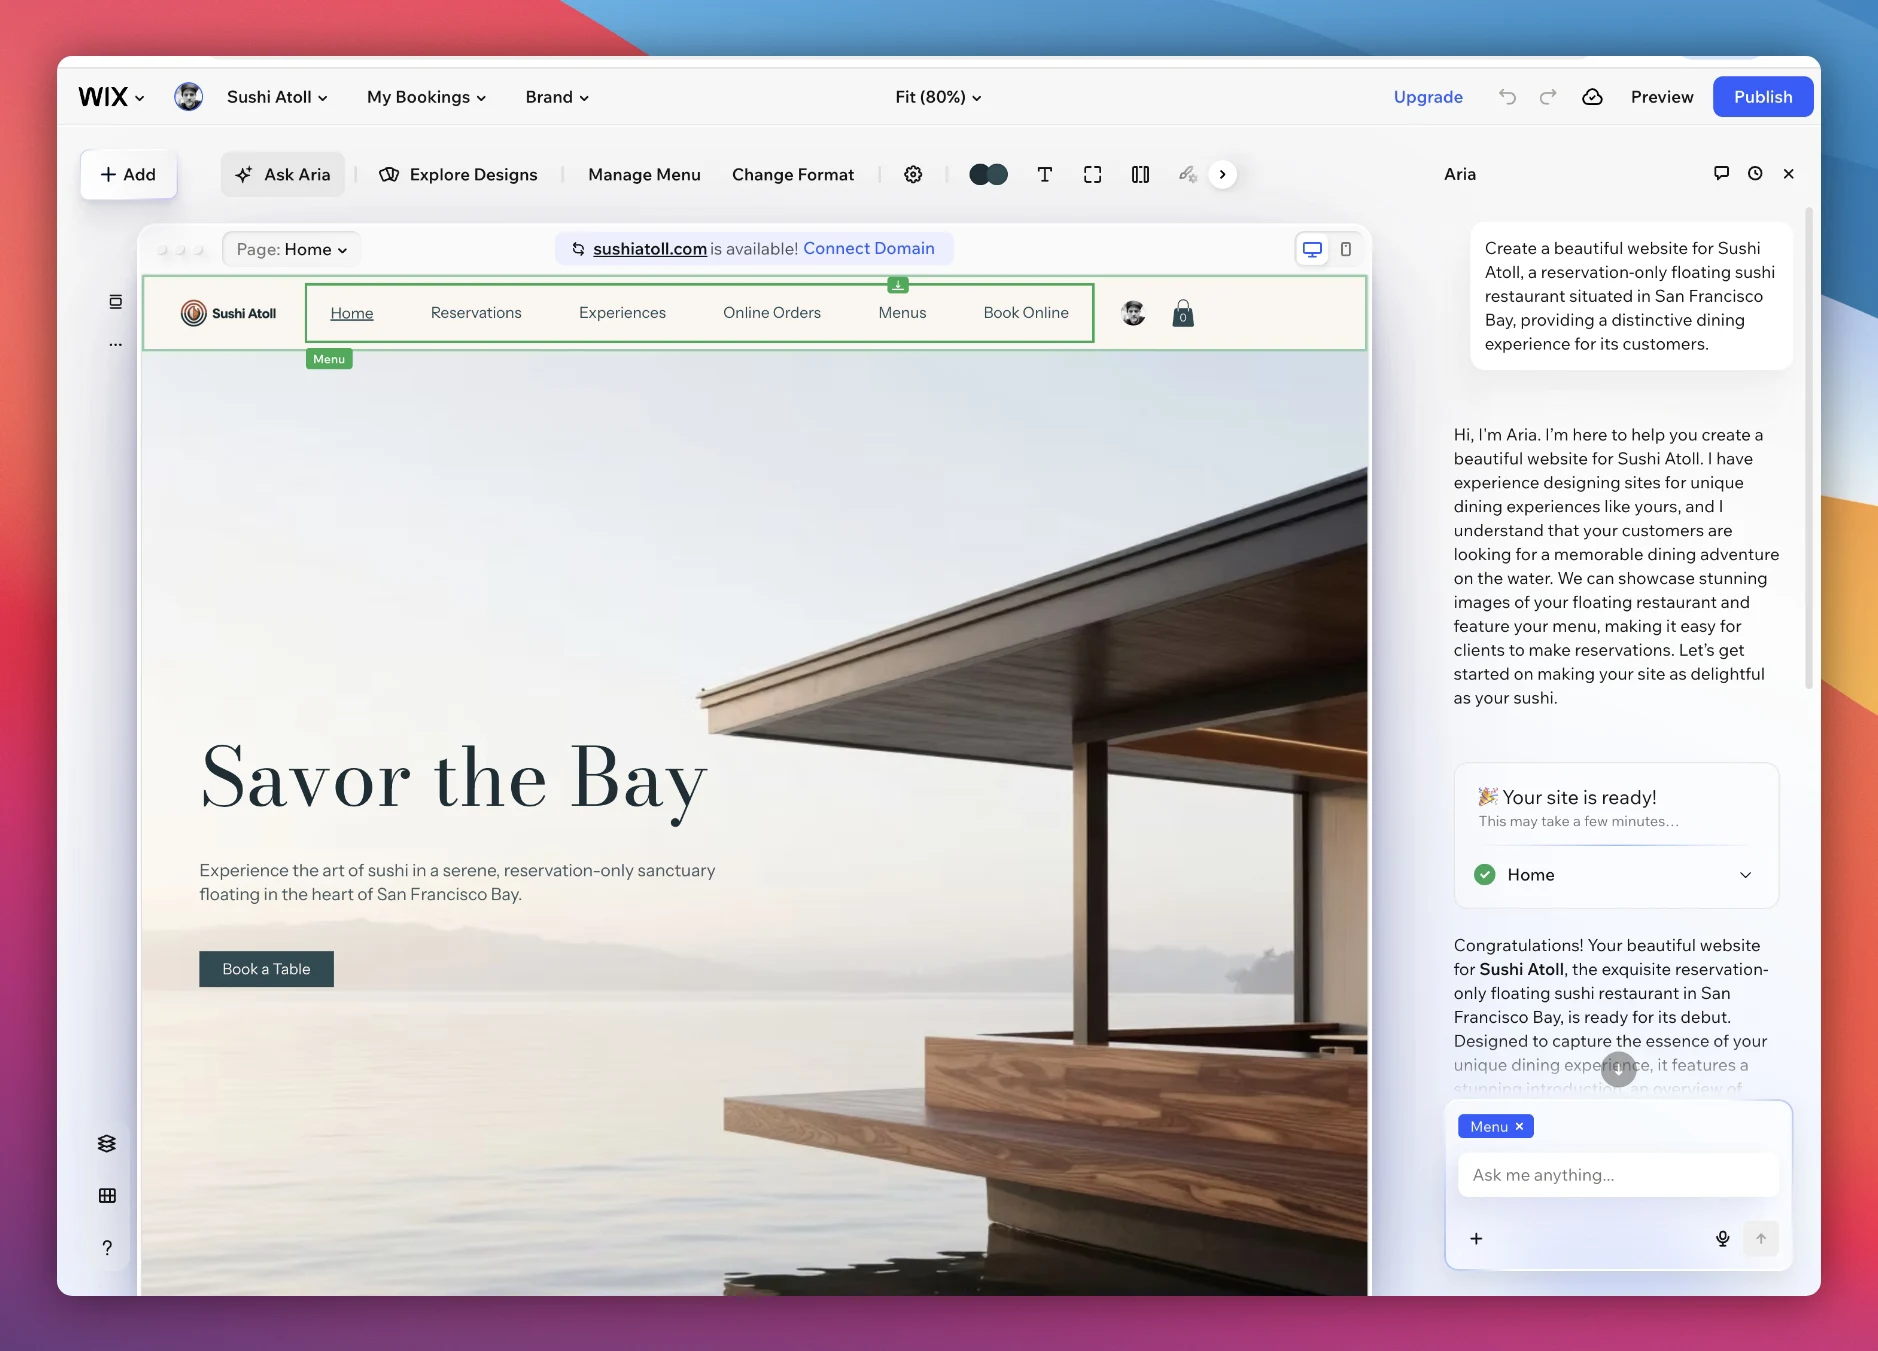The height and width of the screenshot is (1351, 1878).
Task: Switch to desktop view
Action: point(1312,250)
